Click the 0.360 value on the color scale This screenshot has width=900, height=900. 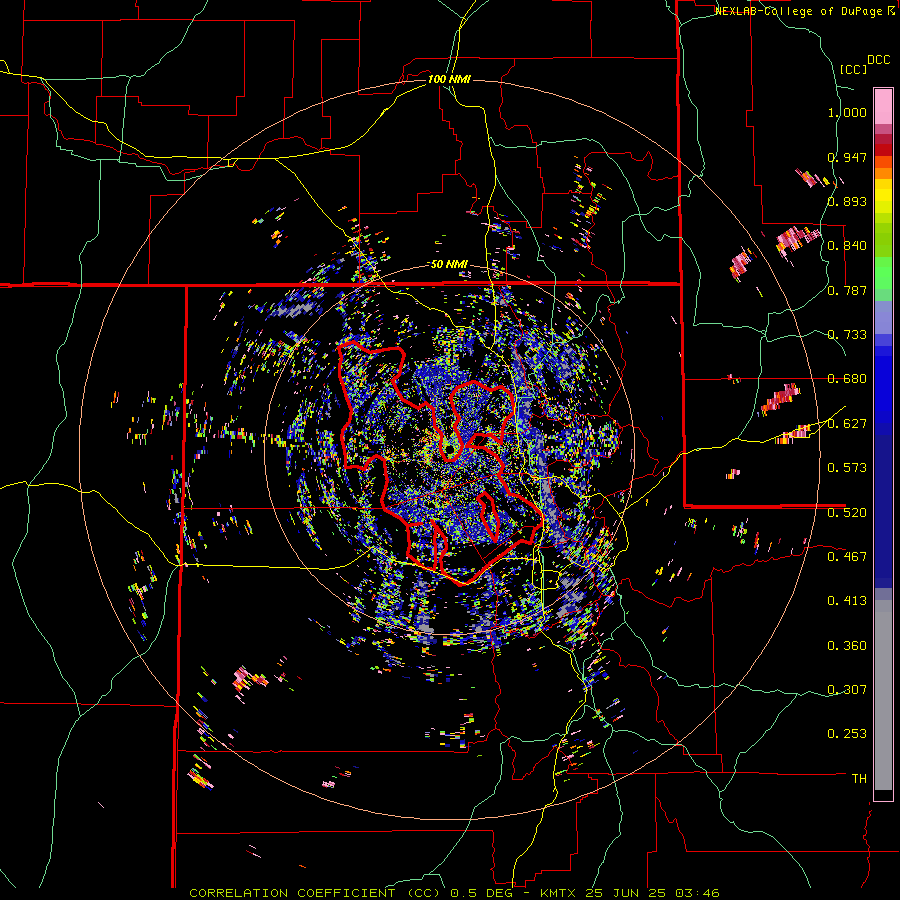[847, 646]
